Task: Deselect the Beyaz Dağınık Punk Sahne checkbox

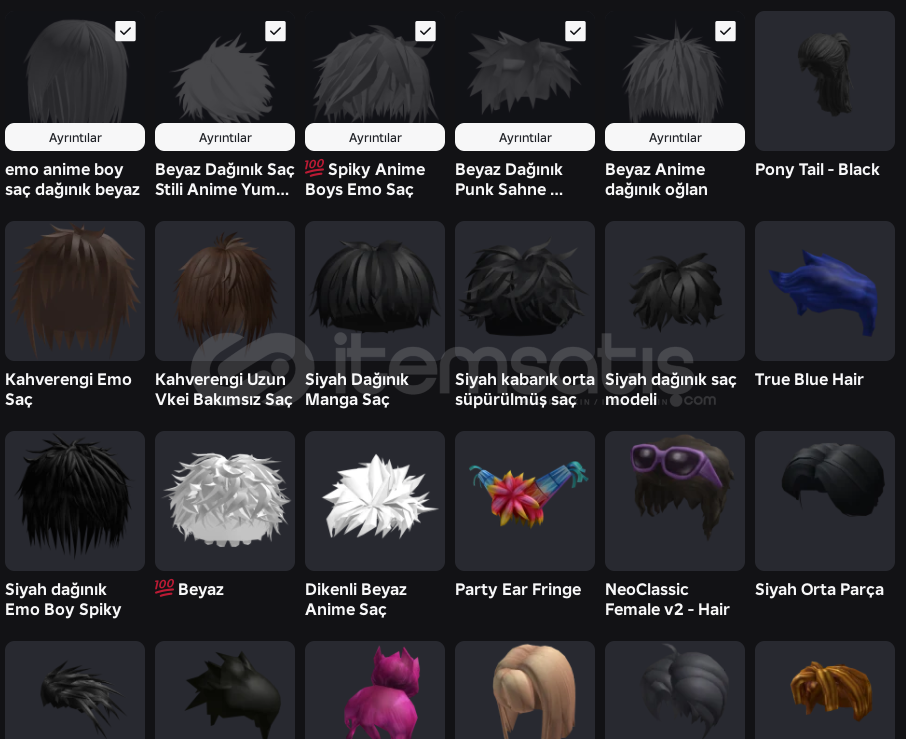Action: tap(575, 31)
